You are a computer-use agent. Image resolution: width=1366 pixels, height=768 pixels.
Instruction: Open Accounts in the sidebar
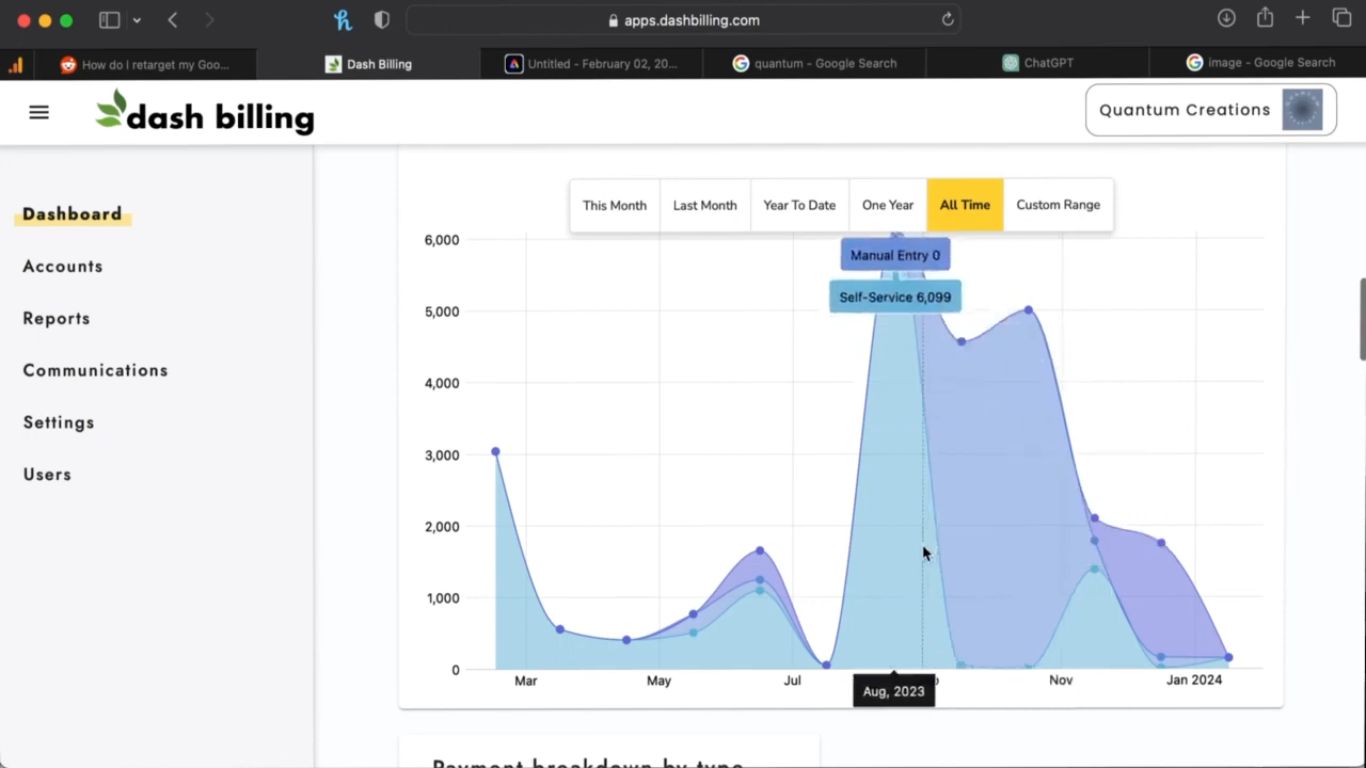click(x=63, y=266)
